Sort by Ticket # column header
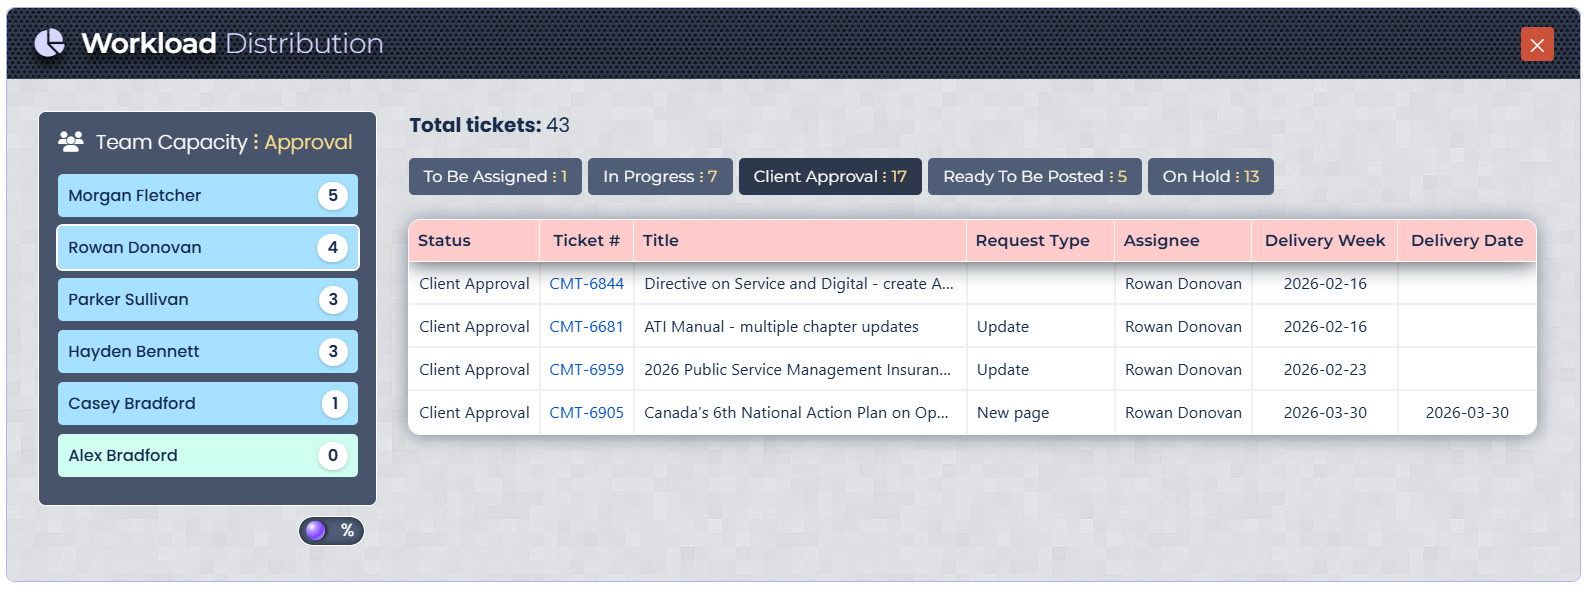The width and height of the screenshot is (1588, 592). [586, 241]
